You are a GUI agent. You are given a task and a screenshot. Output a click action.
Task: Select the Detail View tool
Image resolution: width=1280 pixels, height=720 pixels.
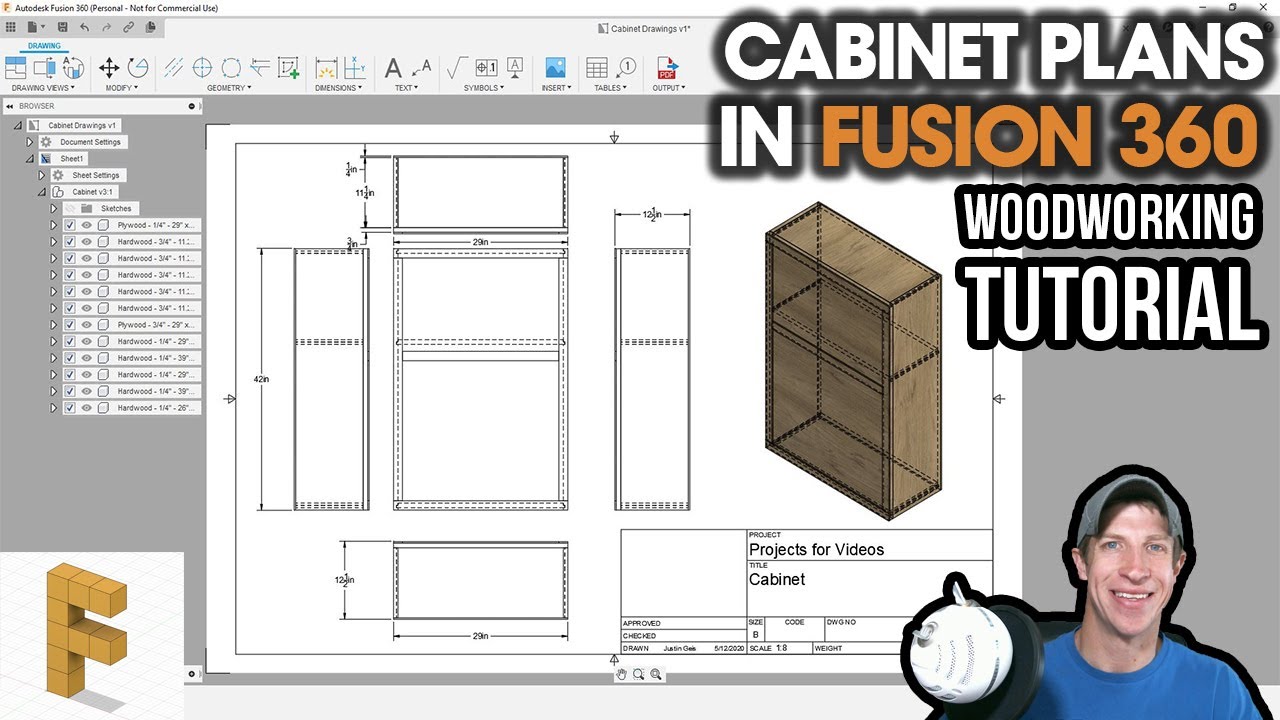click(x=73, y=68)
